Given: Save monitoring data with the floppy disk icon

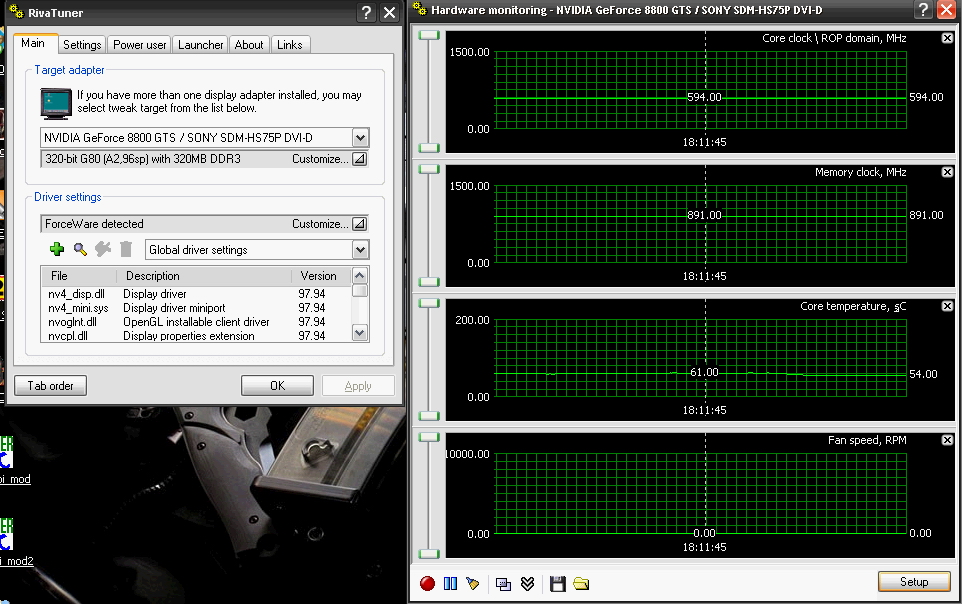Looking at the screenshot, I should click(558, 584).
